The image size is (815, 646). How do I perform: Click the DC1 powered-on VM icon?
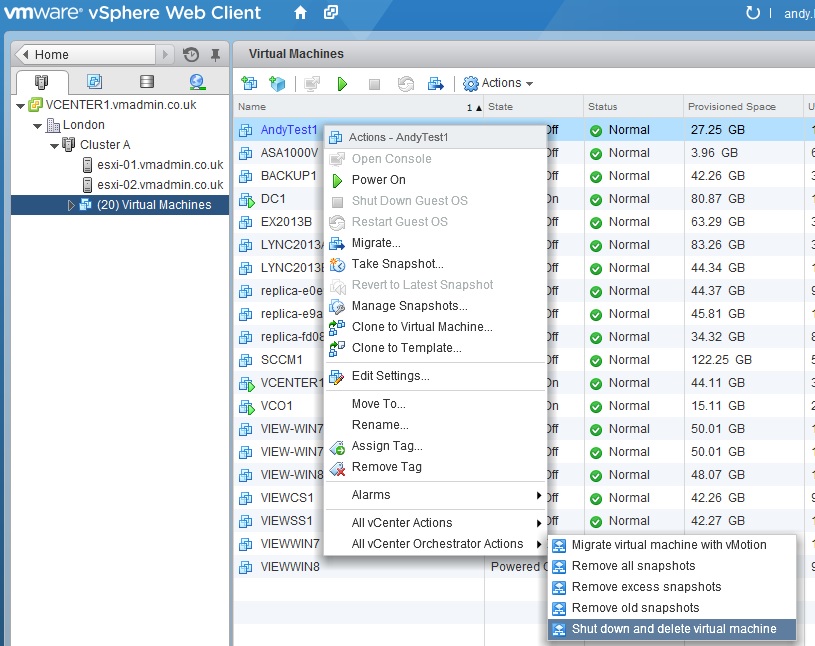[x=246, y=200]
